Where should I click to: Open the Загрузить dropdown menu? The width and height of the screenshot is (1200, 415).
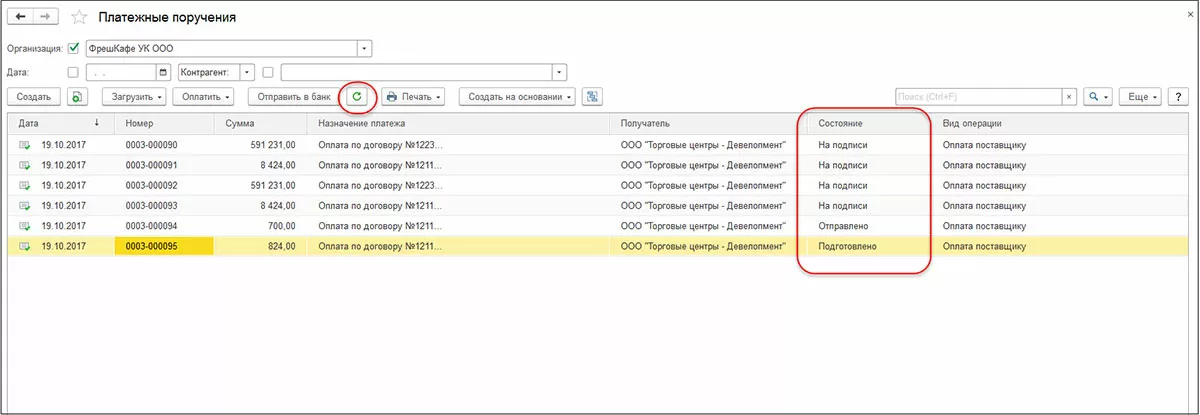(x=132, y=97)
